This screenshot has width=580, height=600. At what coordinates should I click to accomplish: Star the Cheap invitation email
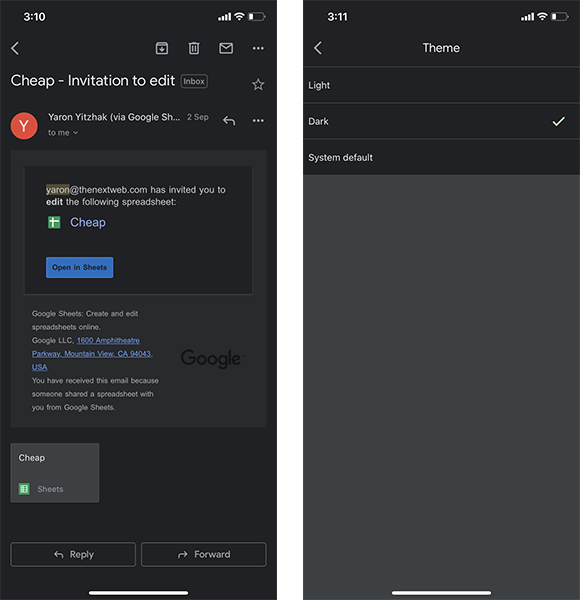pyautogui.click(x=258, y=84)
